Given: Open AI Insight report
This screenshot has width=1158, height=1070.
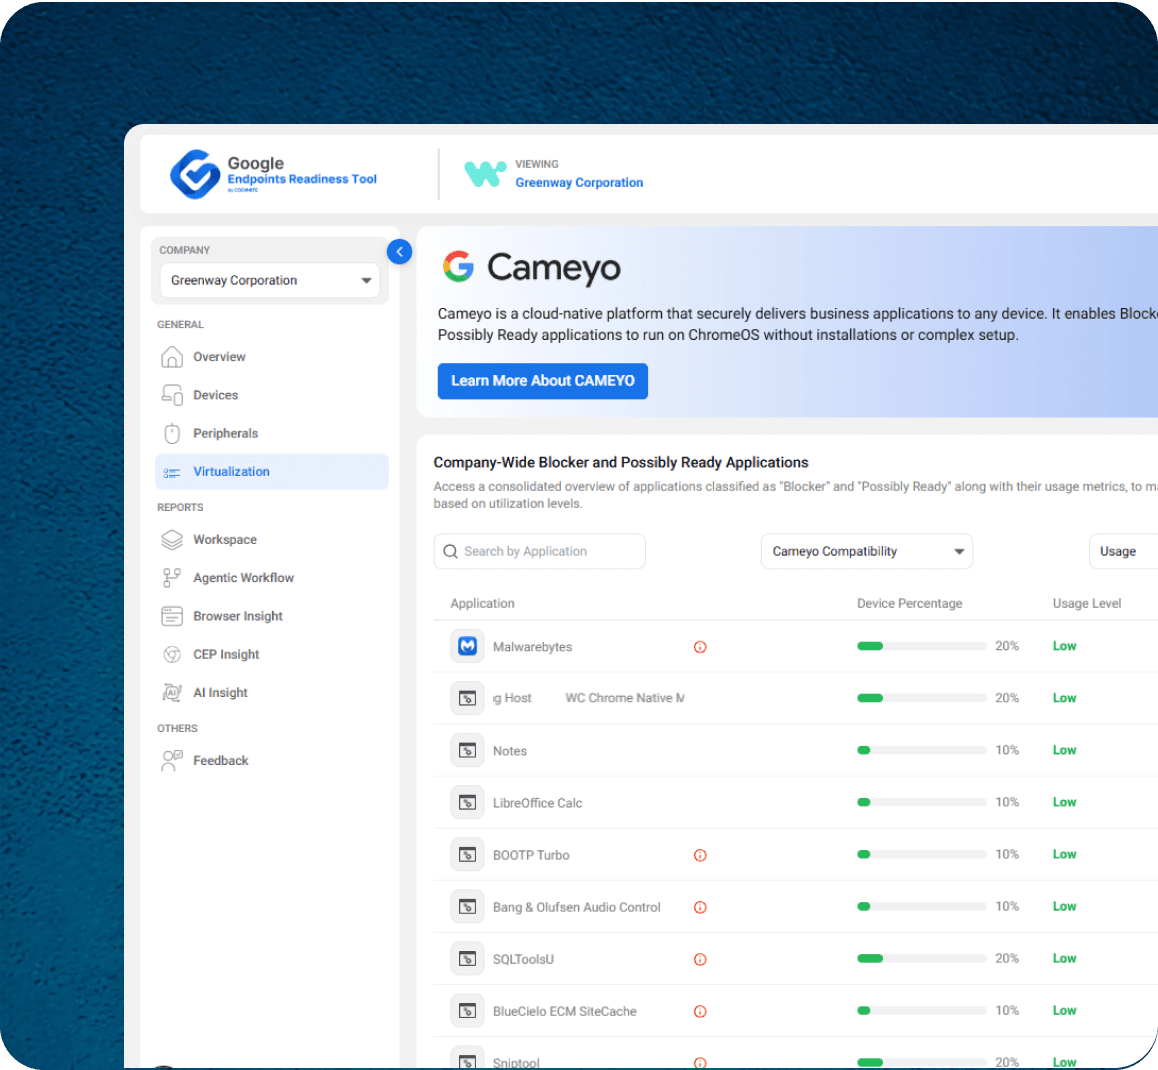Looking at the screenshot, I should tap(272, 693).
